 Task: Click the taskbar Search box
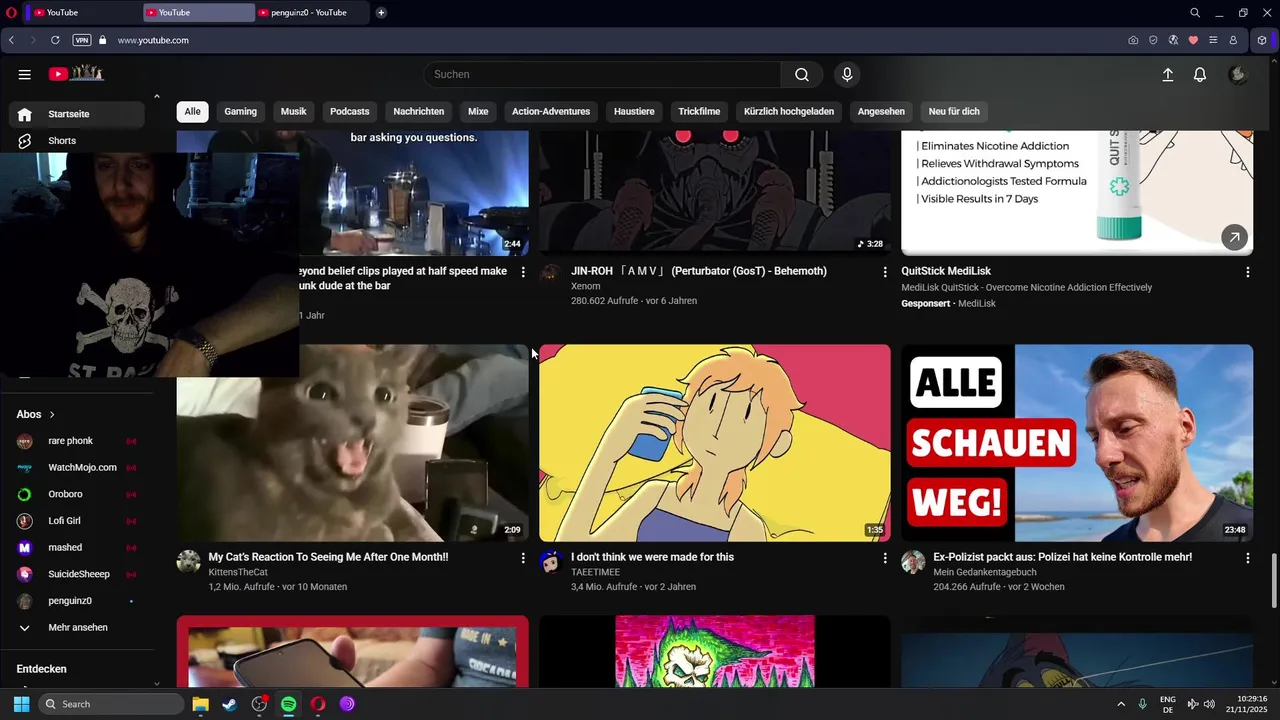[112, 704]
